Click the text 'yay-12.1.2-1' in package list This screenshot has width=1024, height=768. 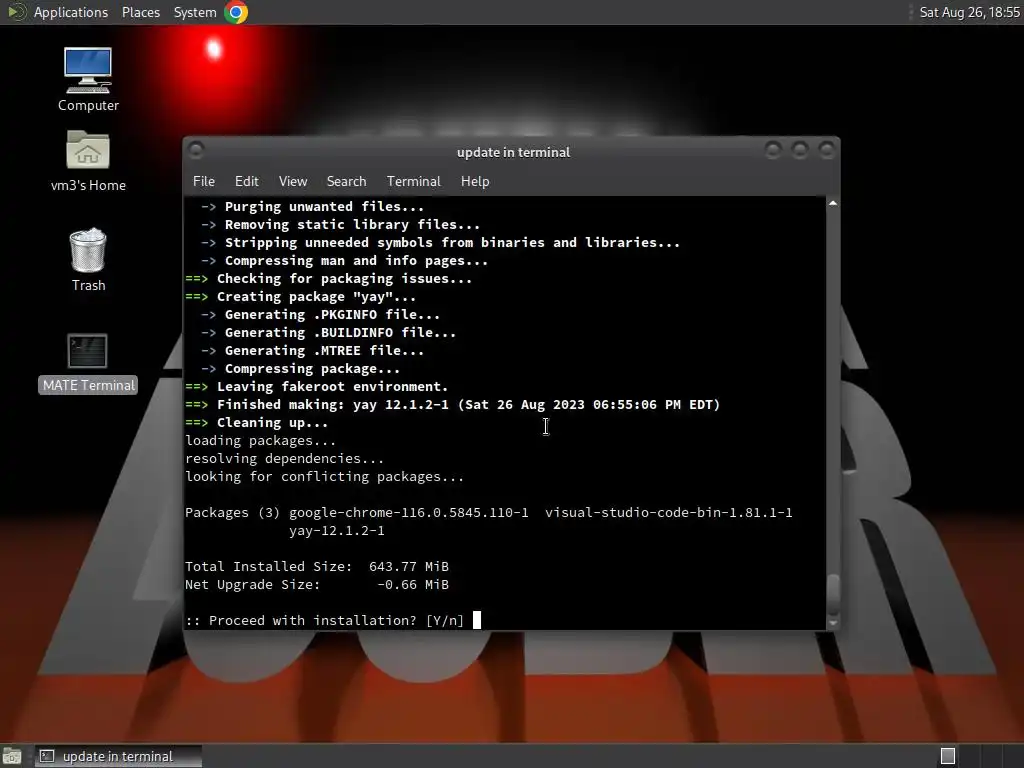click(x=337, y=530)
